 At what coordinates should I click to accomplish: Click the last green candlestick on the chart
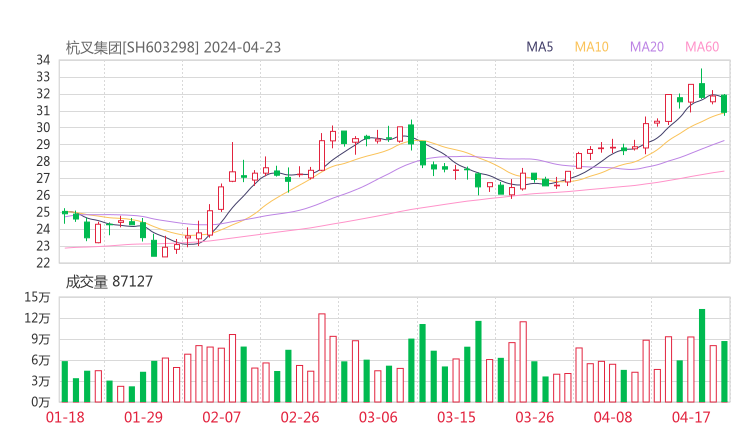(724, 104)
